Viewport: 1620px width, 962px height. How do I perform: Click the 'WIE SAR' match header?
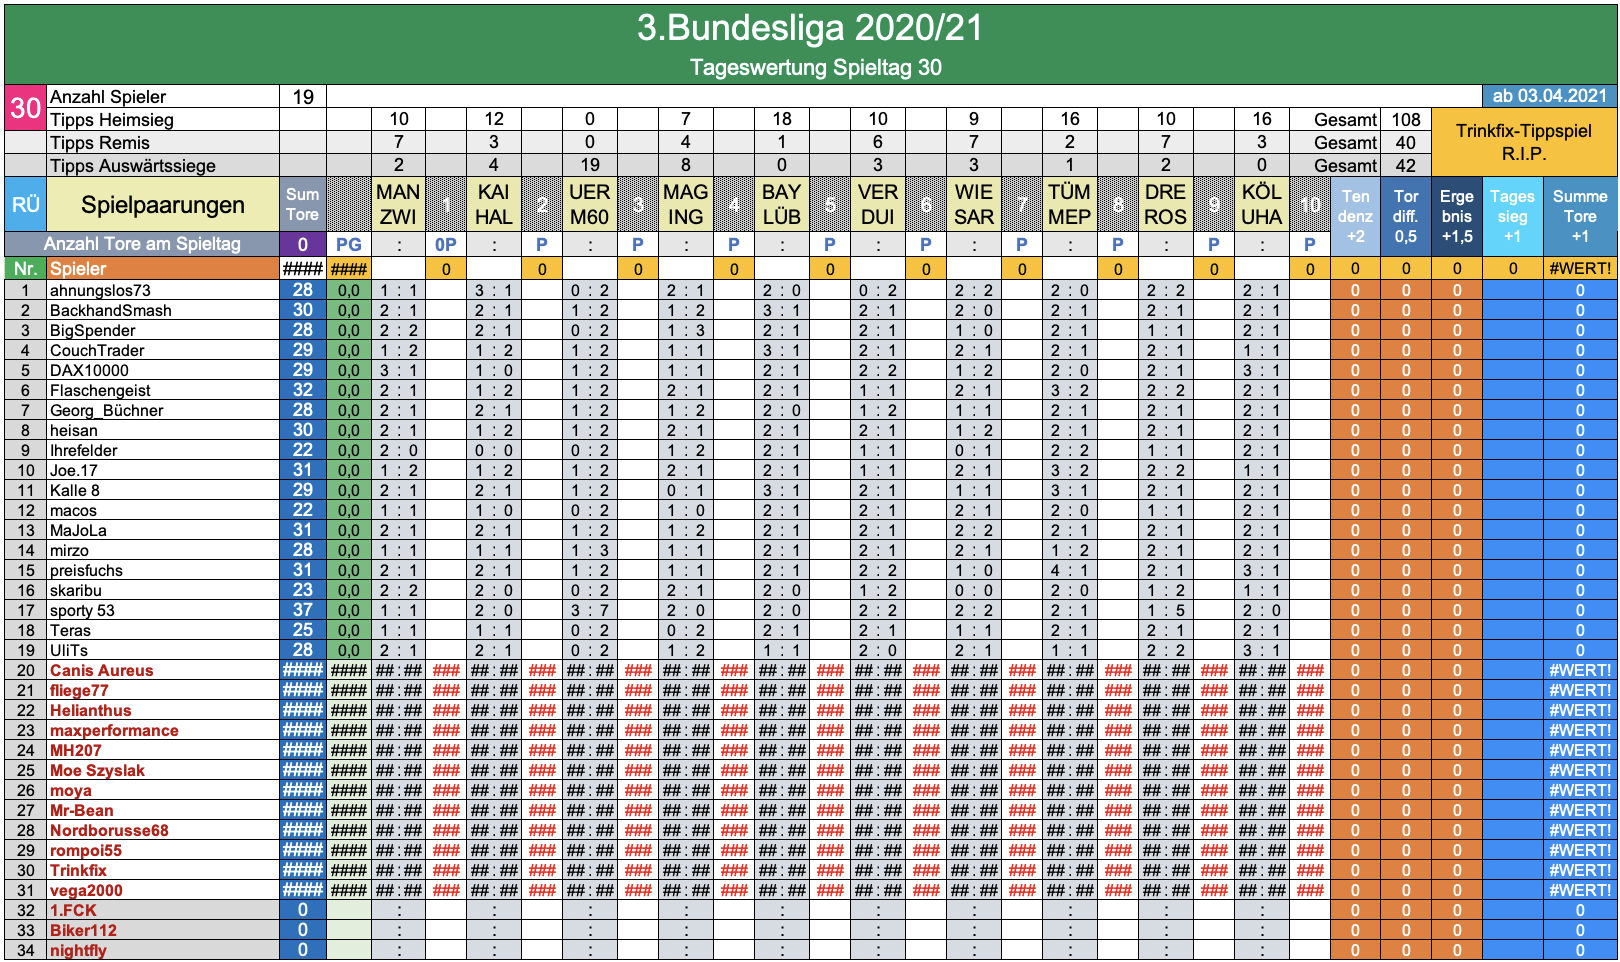974,205
